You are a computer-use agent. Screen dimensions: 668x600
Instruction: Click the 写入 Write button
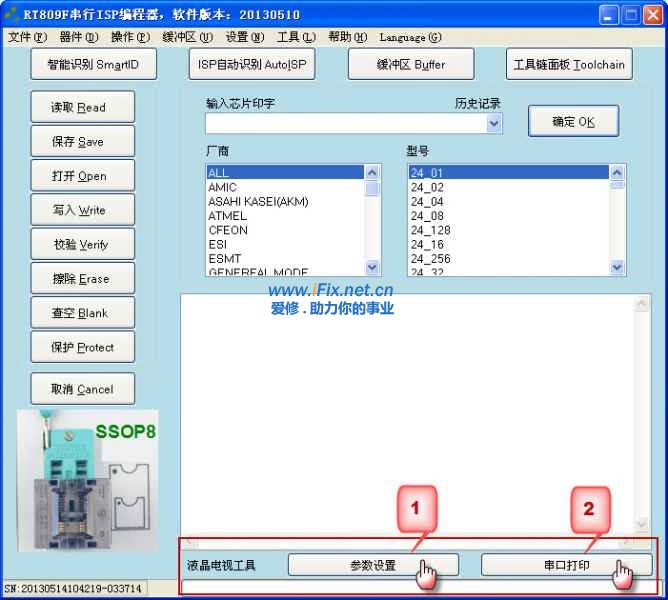83,210
